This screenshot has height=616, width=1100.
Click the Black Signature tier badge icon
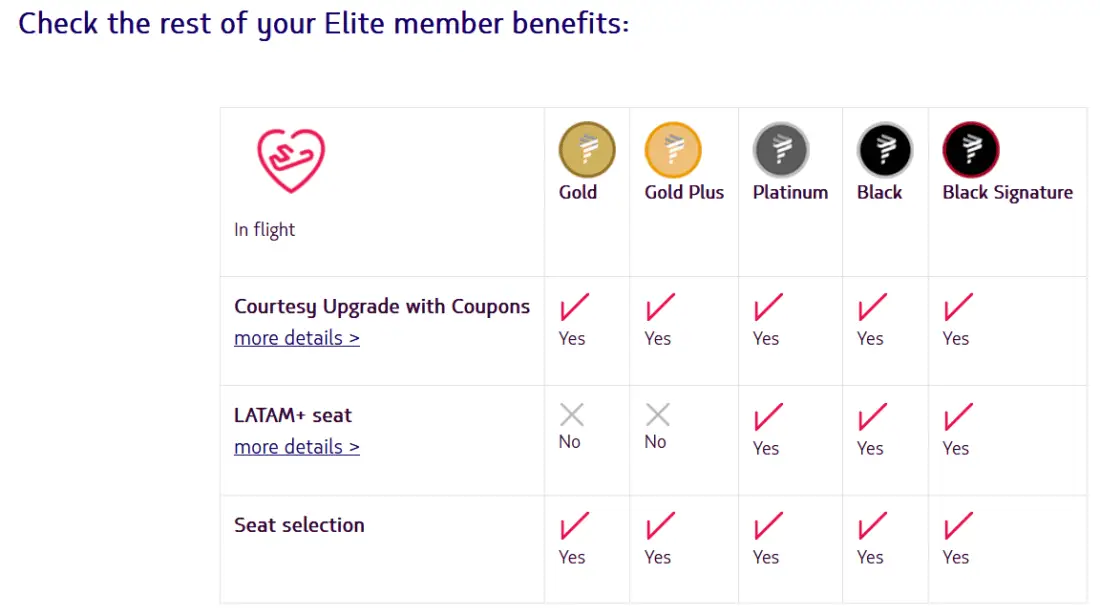click(970, 150)
